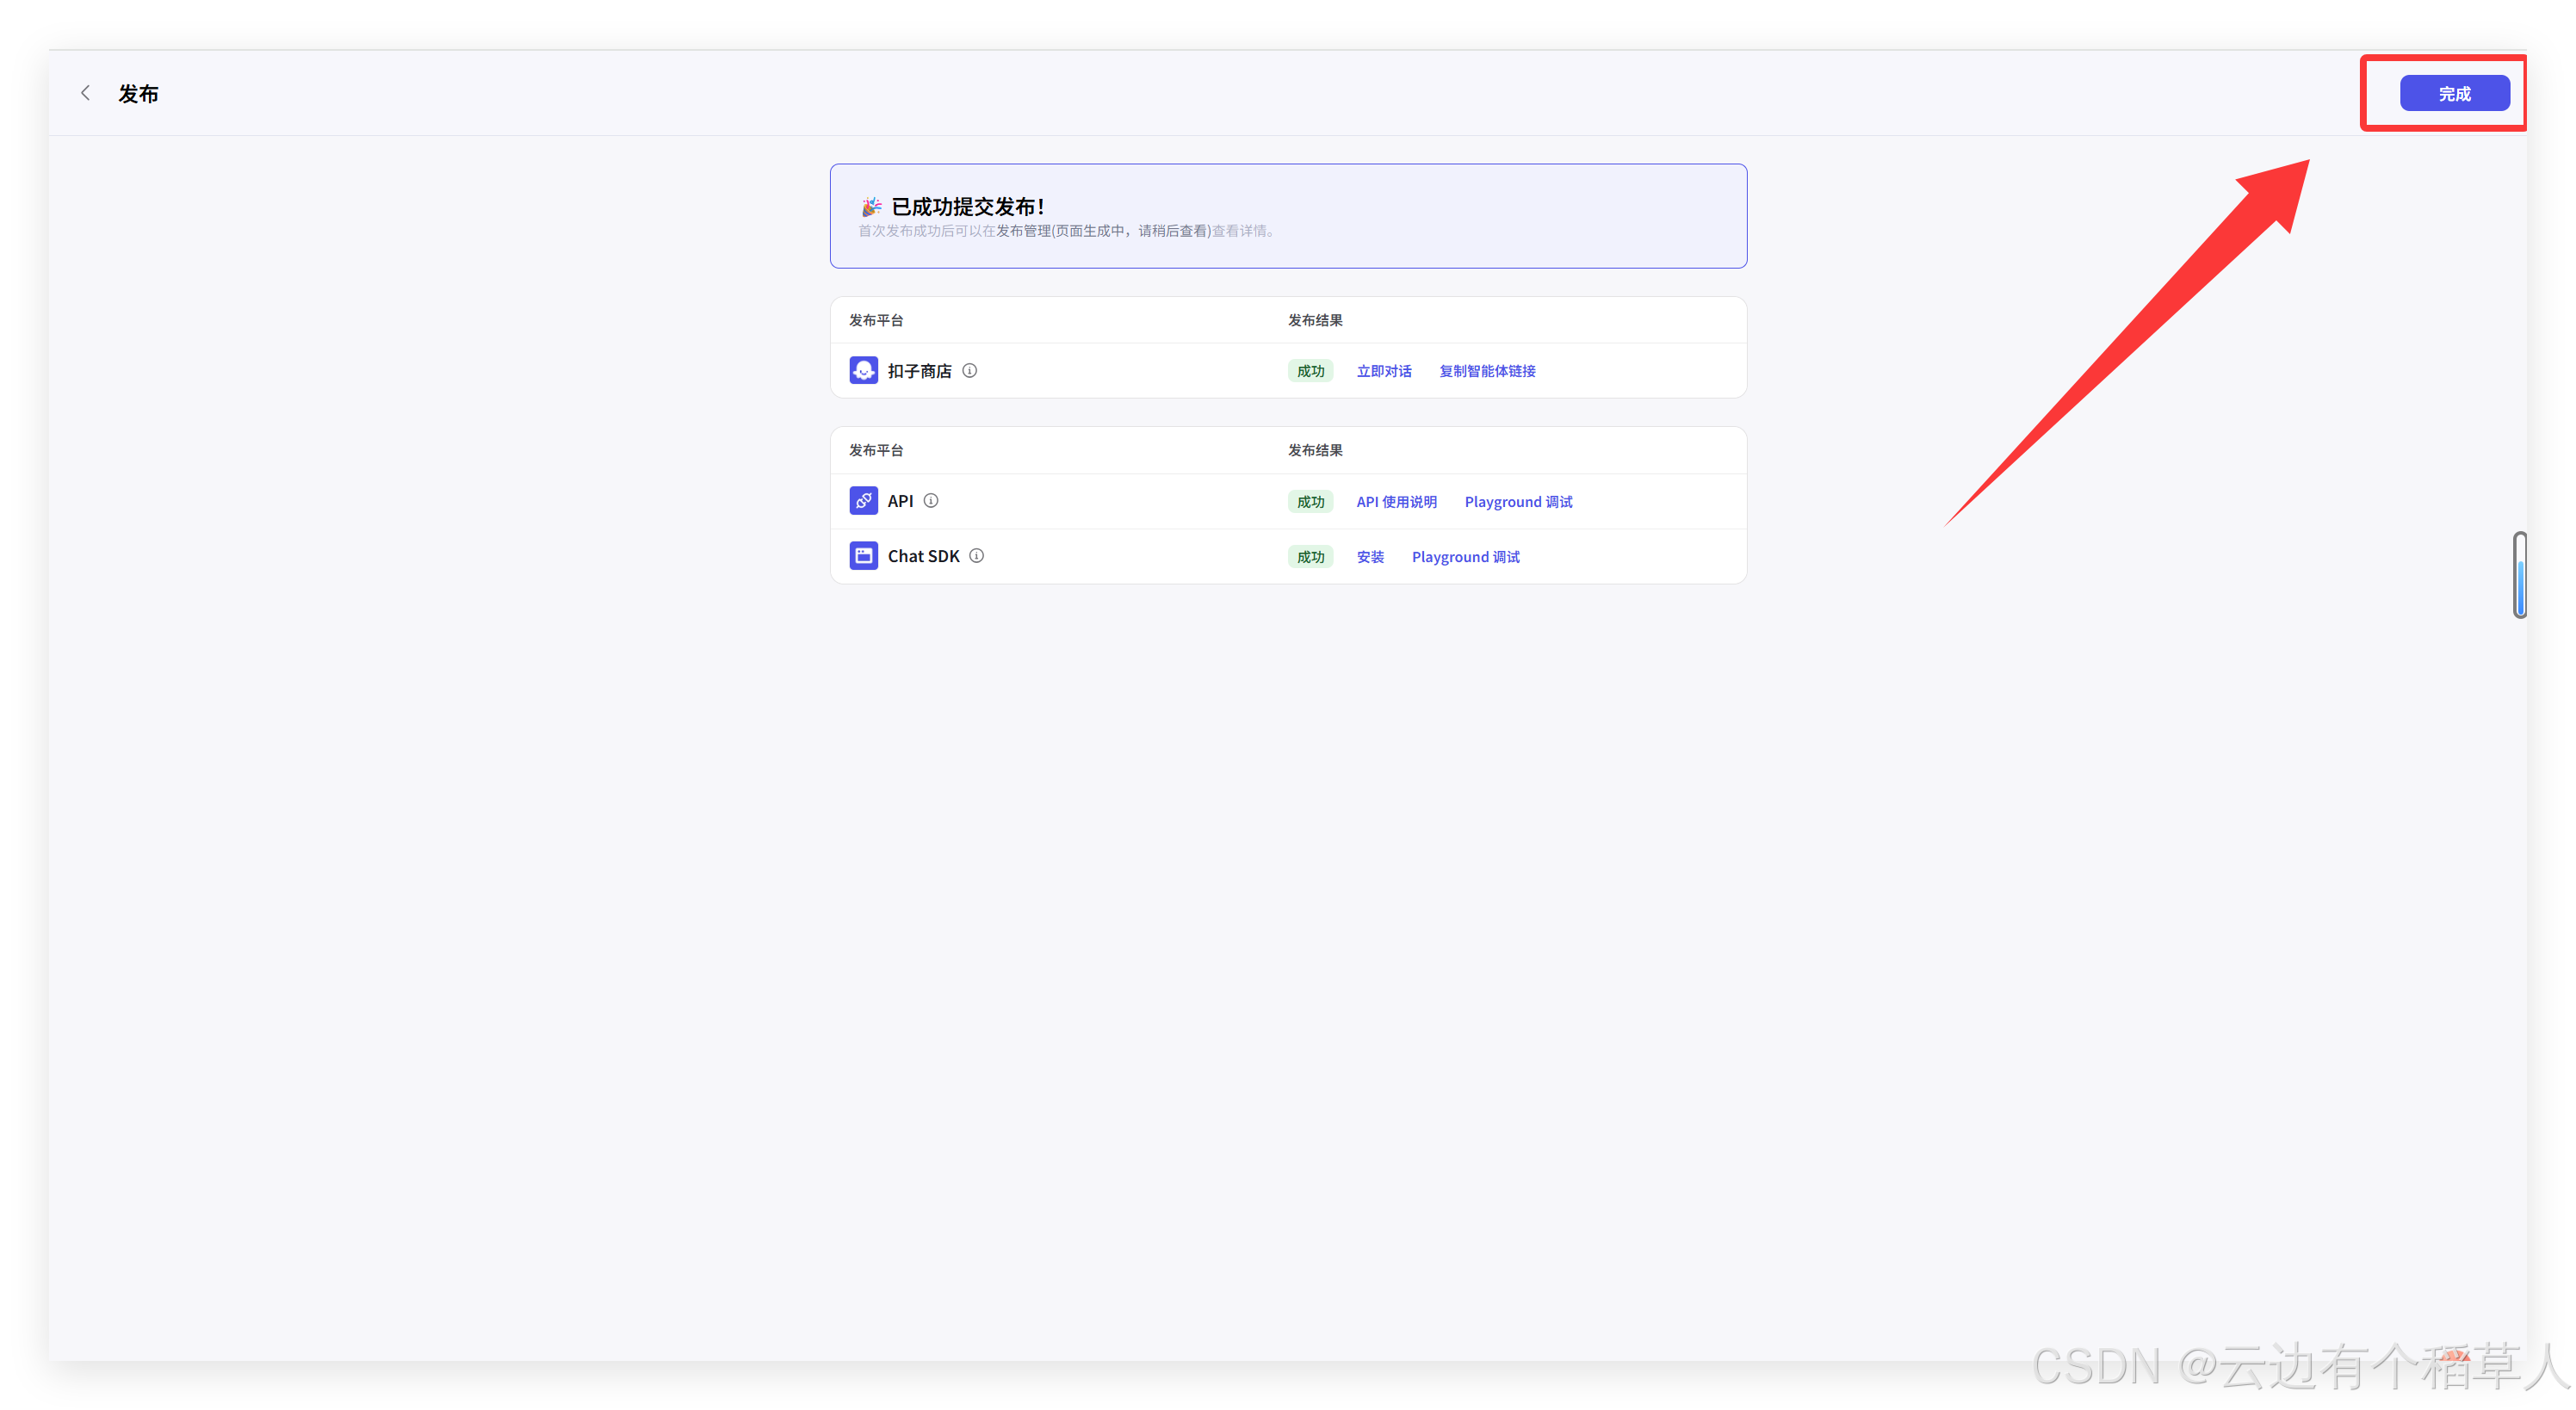Click 复制智能体链接 to copy agent link

1486,371
